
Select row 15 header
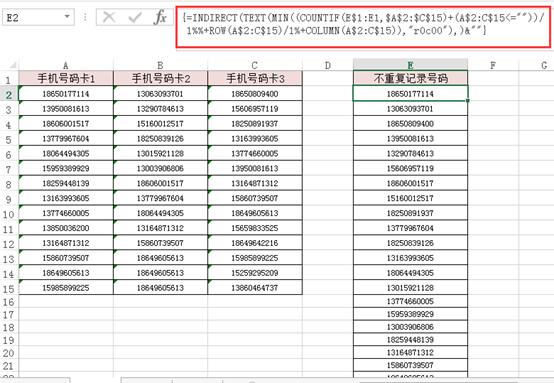[x=8, y=289]
